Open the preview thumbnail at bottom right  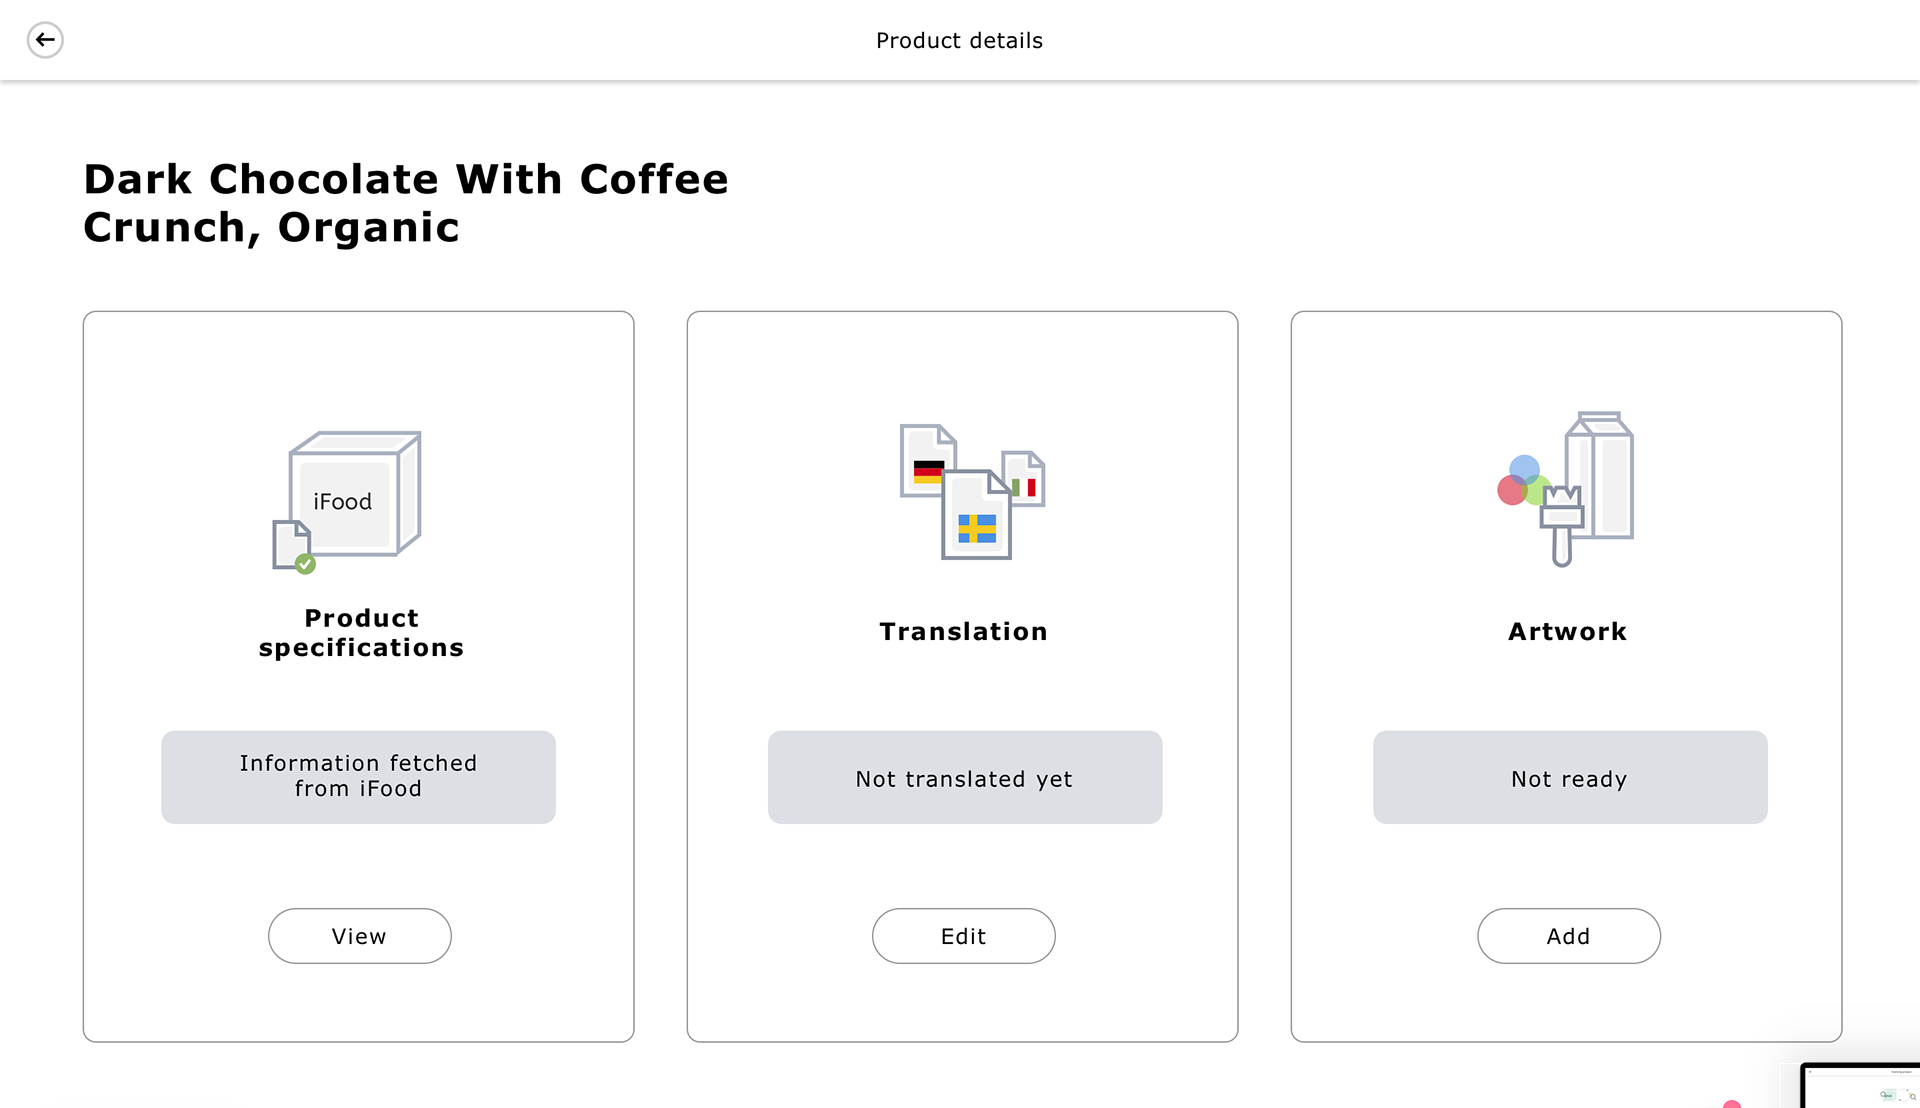pyautogui.click(x=1860, y=1085)
